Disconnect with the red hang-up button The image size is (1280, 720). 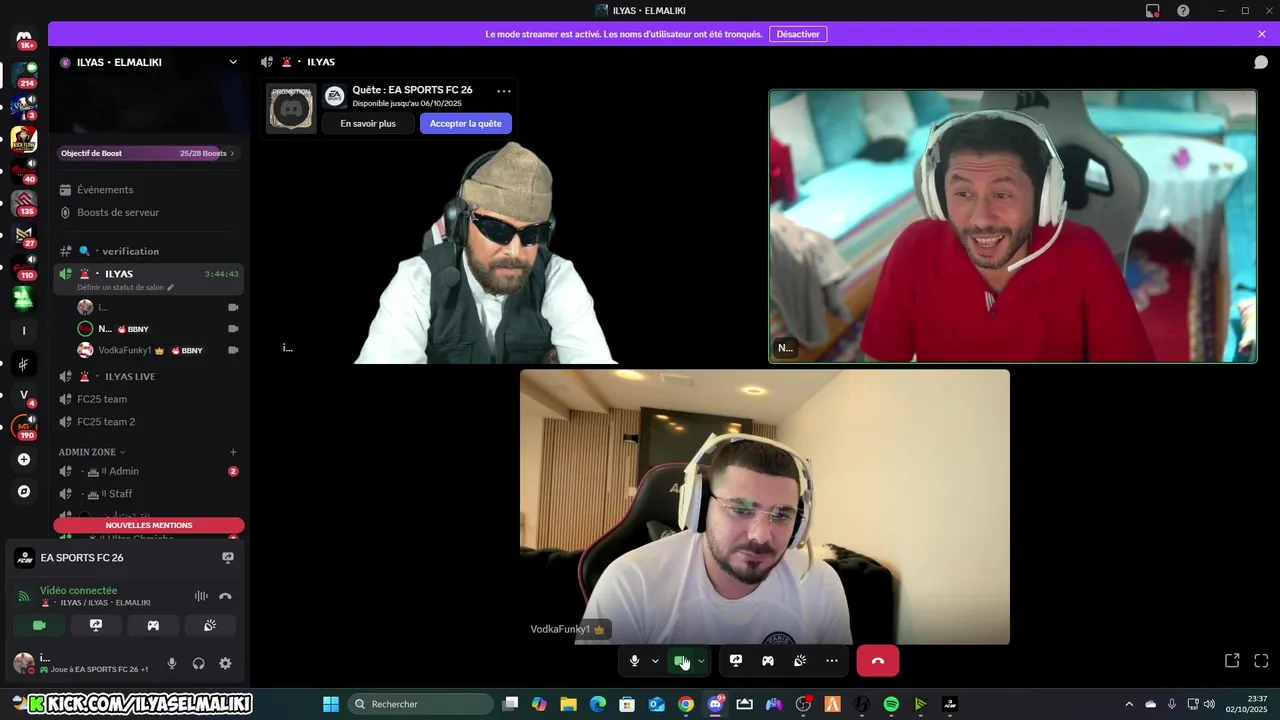pyautogui.click(x=878, y=661)
